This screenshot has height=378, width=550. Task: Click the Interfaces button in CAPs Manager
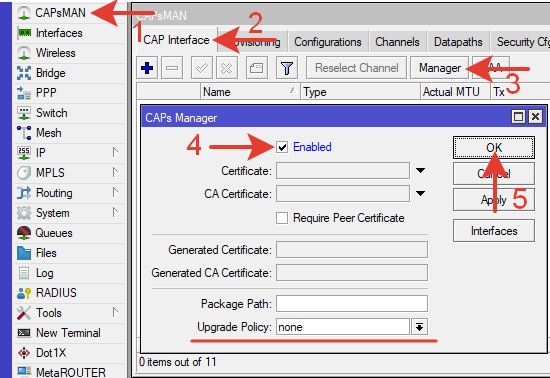pyautogui.click(x=494, y=231)
